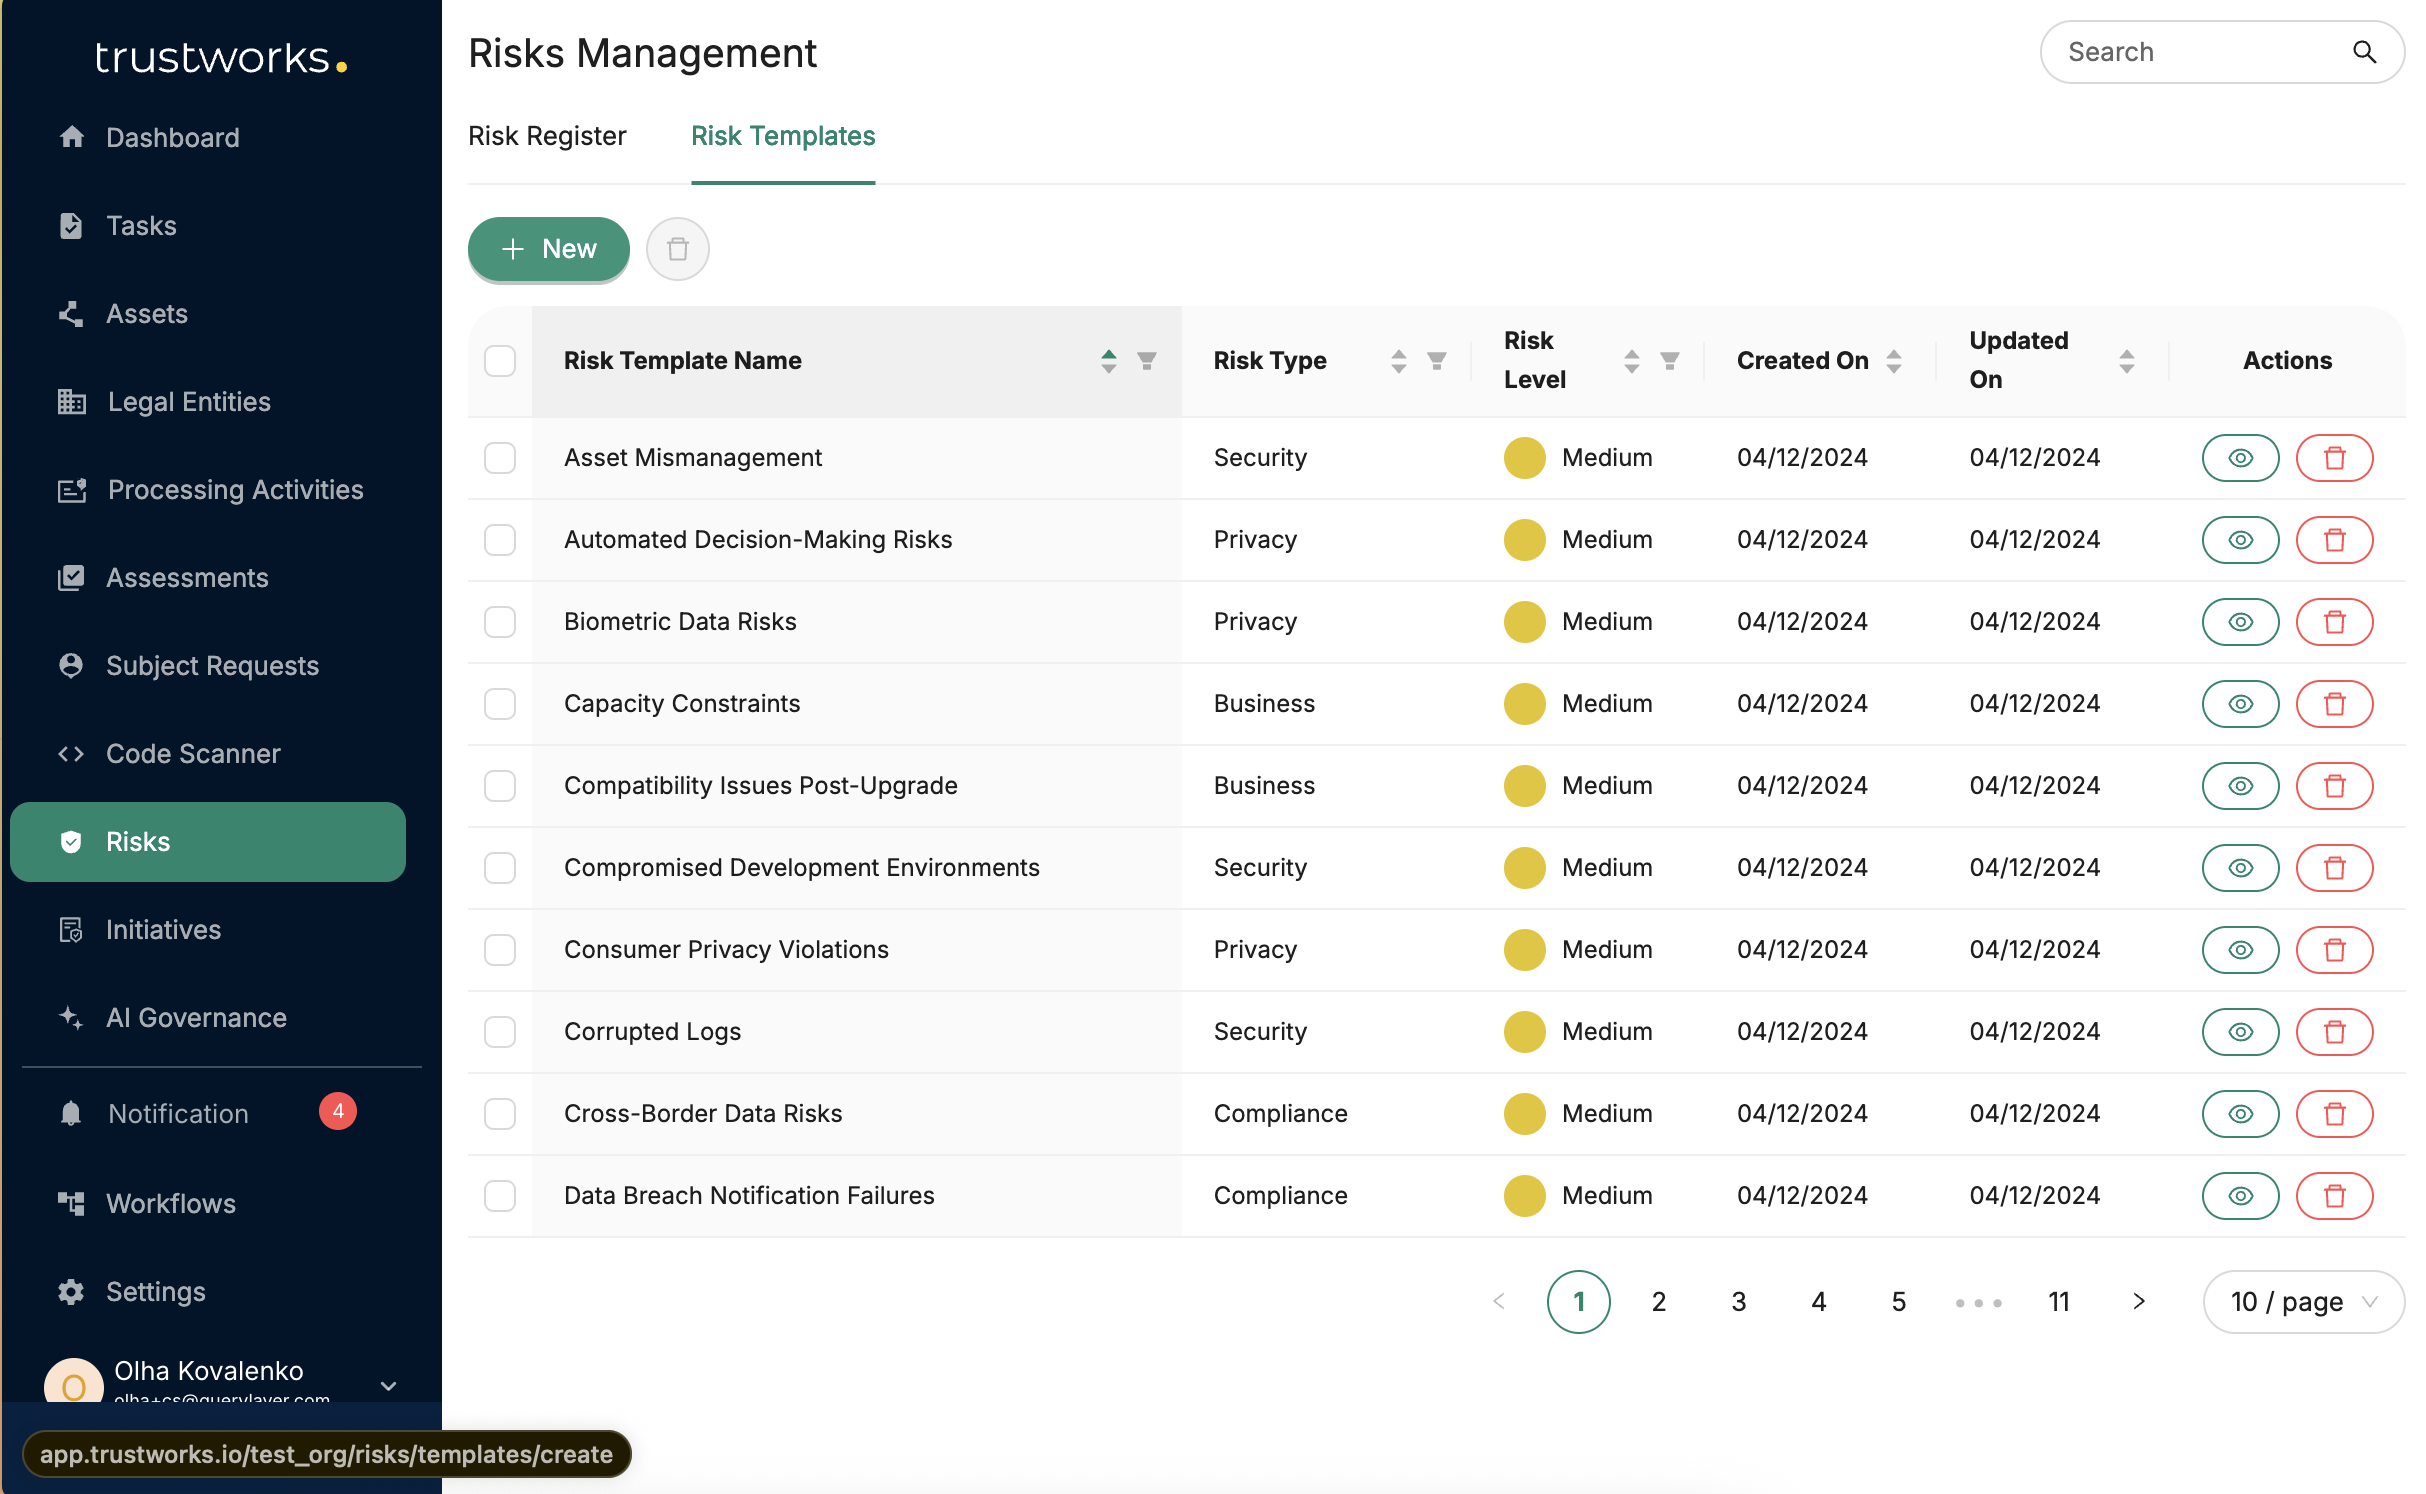2426x1494 pixels.
Task: Click the disabled bulk delete trash icon
Action: coord(677,249)
